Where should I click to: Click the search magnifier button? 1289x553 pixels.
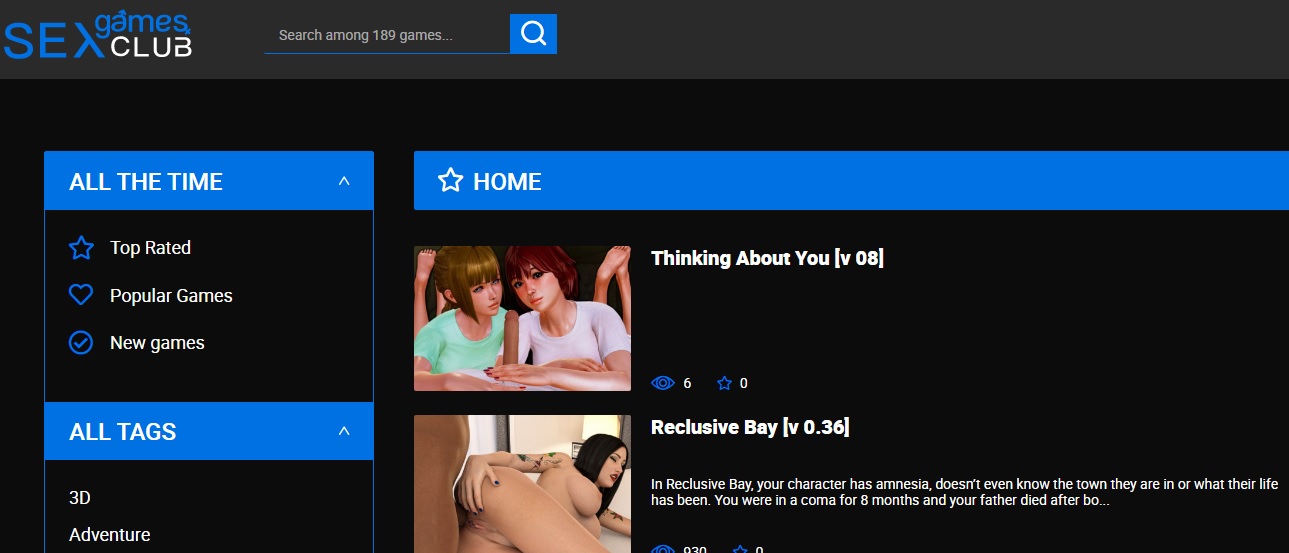click(x=533, y=34)
